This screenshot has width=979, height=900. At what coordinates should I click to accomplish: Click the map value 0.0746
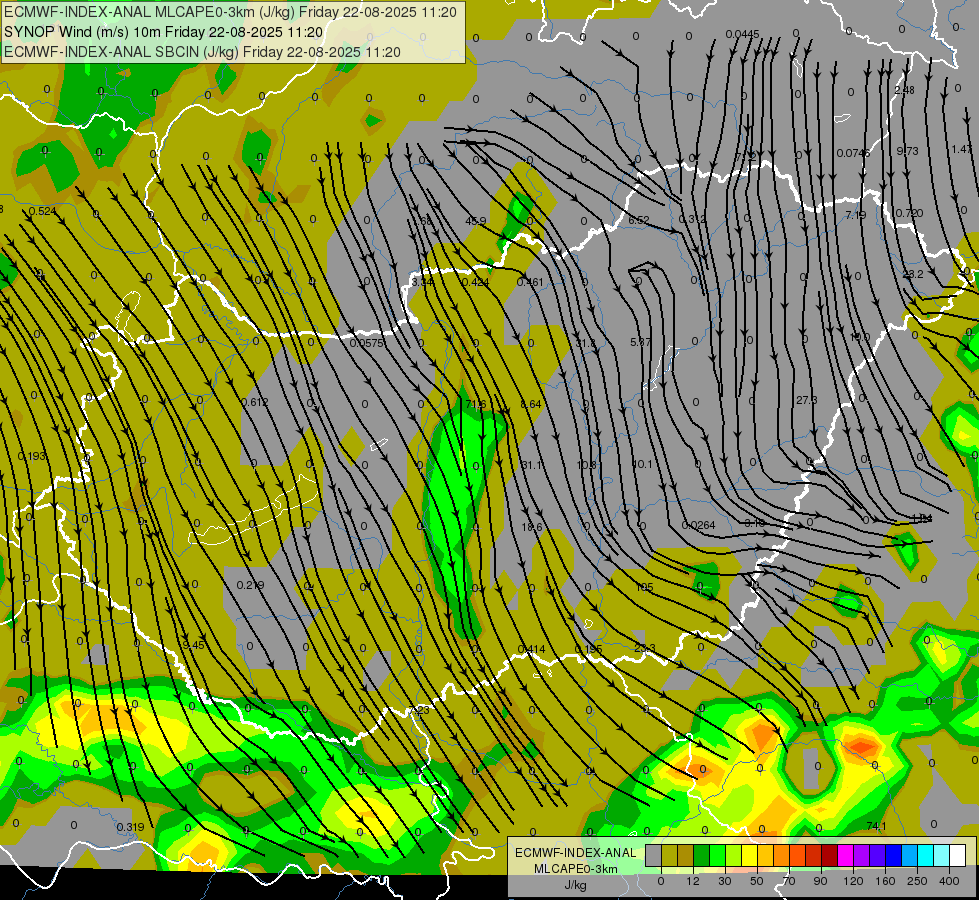[x=853, y=153]
